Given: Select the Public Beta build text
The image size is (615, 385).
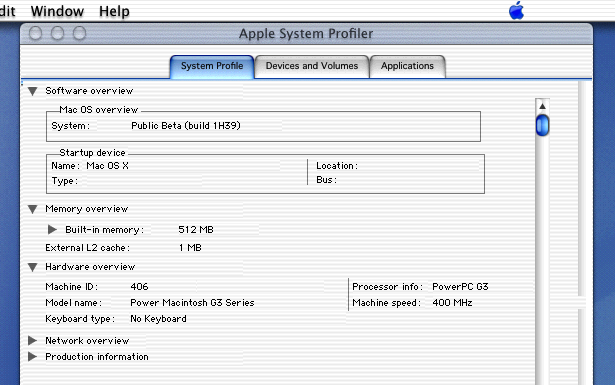Looking at the screenshot, I should pyautogui.click(x=186, y=126).
